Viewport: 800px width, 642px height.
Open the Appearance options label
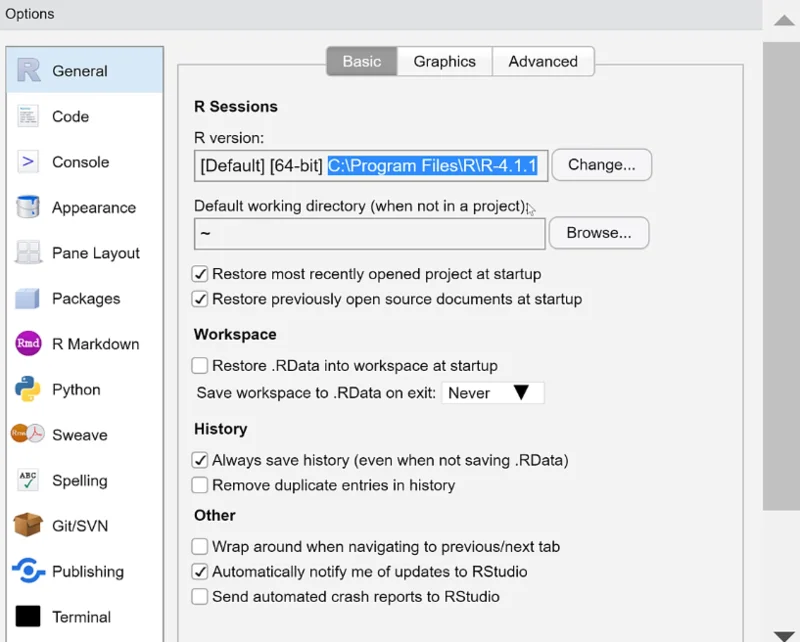tap(94, 208)
